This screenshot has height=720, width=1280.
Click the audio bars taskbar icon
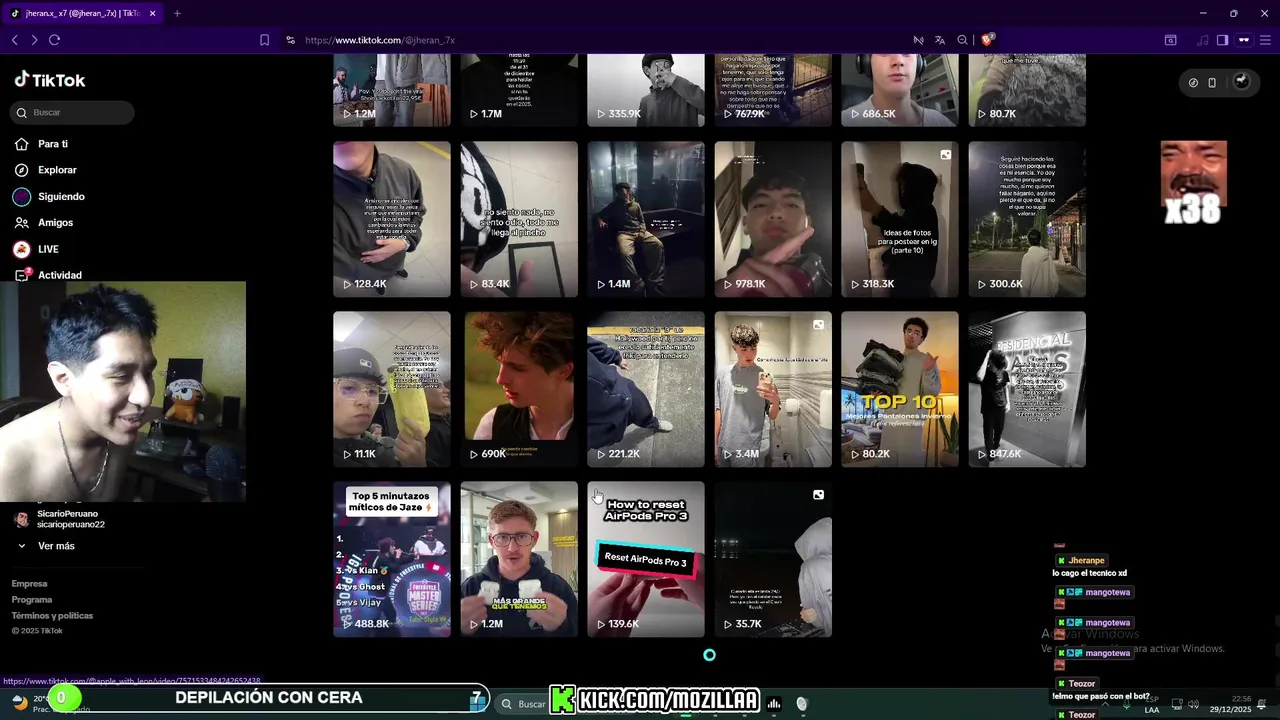click(x=774, y=704)
